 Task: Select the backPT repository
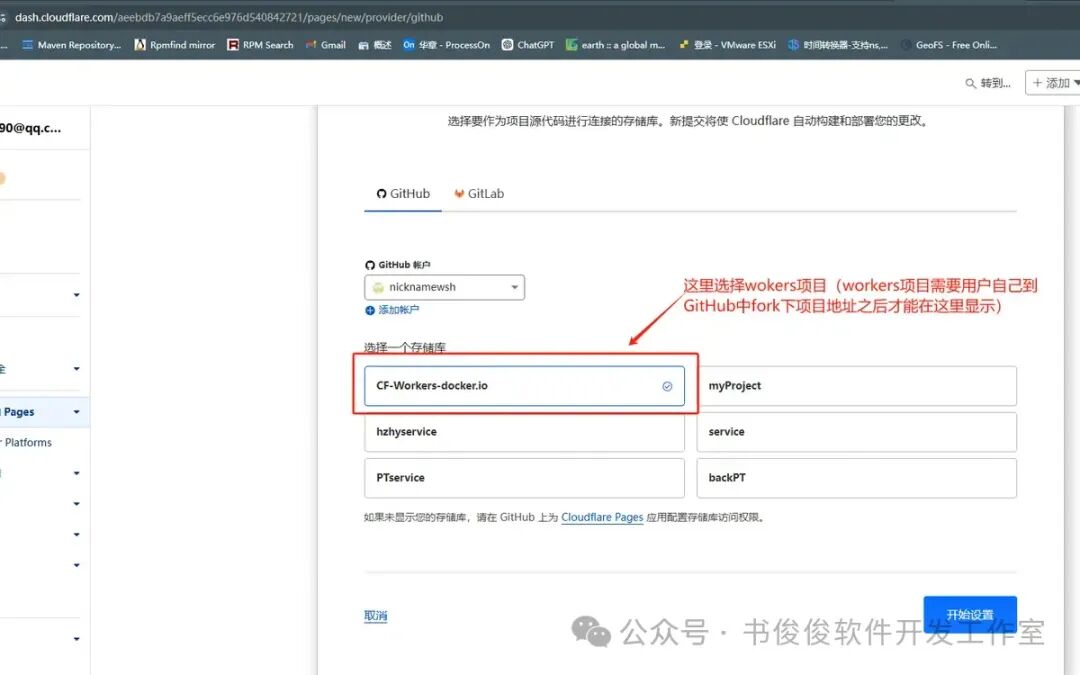(x=856, y=478)
